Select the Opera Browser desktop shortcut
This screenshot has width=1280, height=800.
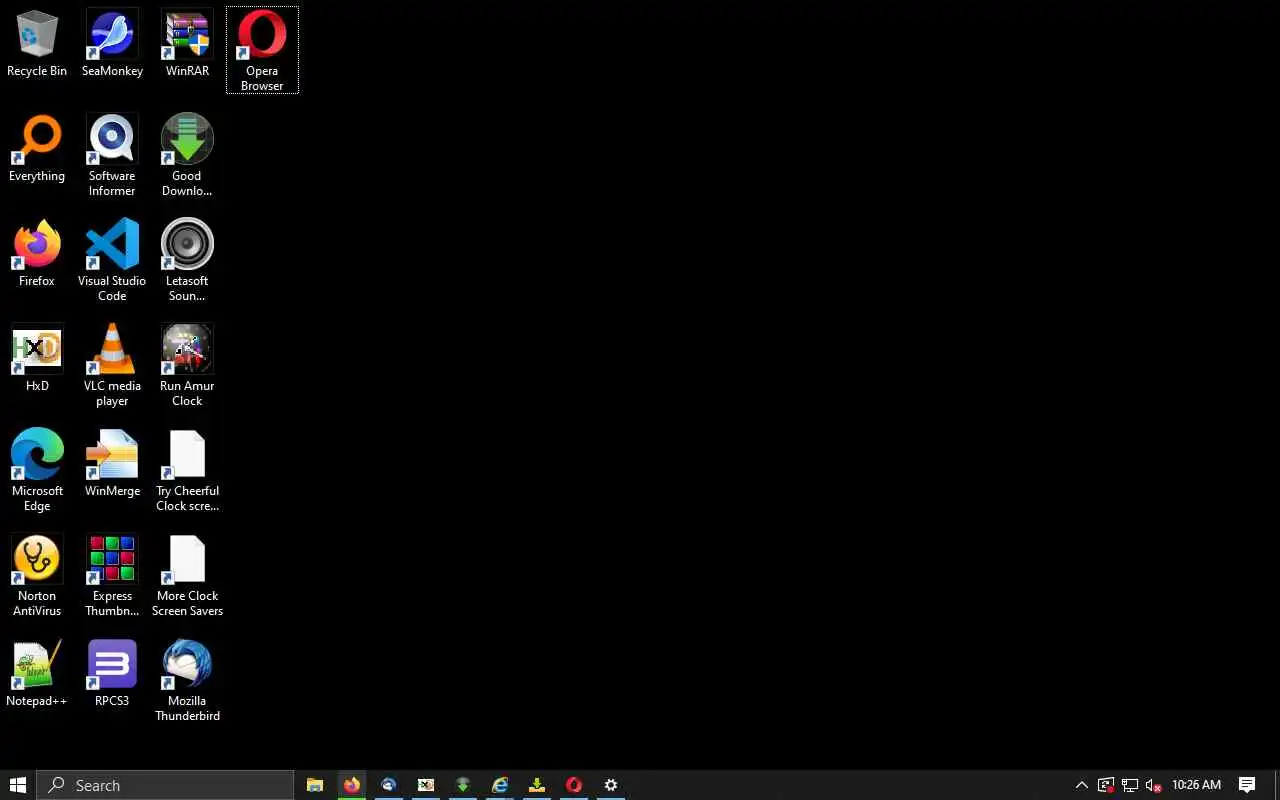click(x=262, y=50)
